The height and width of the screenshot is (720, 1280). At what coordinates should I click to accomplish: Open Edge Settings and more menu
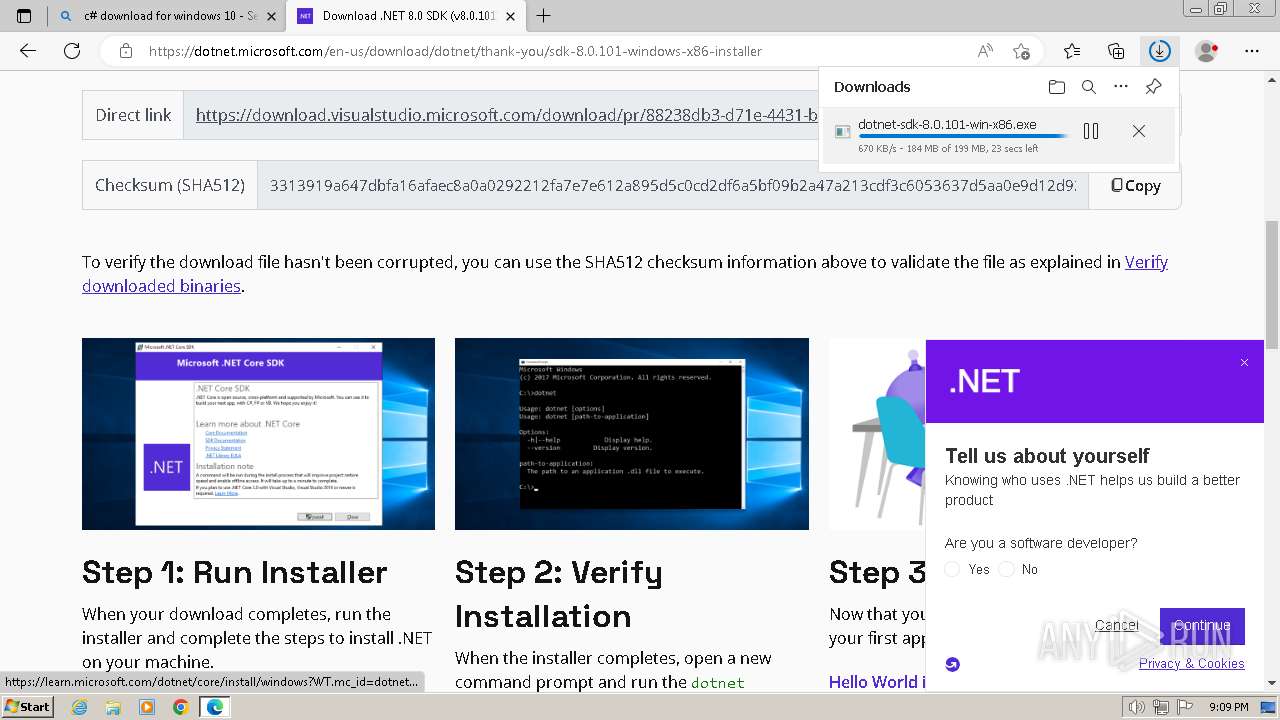(1252, 51)
